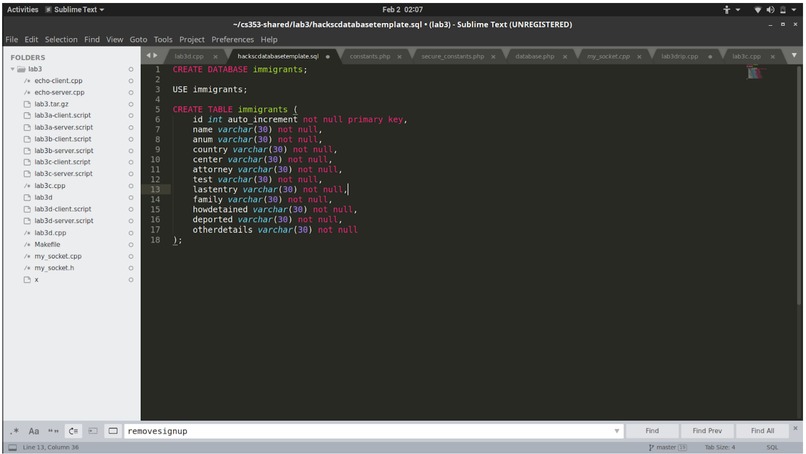The width and height of the screenshot is (806, 454).
Task: Toggle regular expression search option
Action: point(14,431)
